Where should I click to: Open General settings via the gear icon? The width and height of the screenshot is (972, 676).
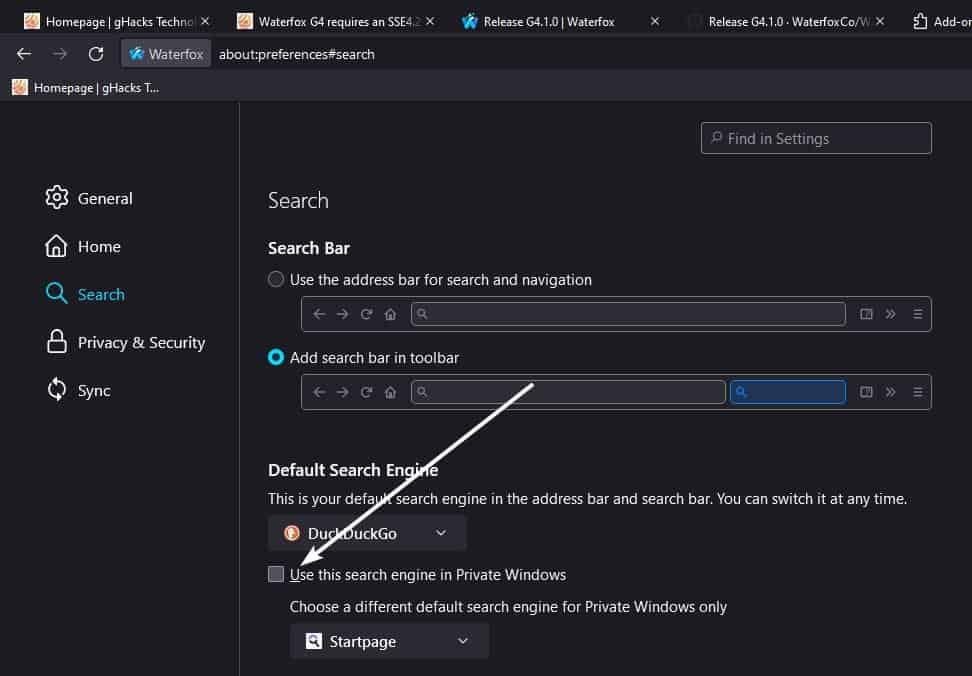[57, 198]
